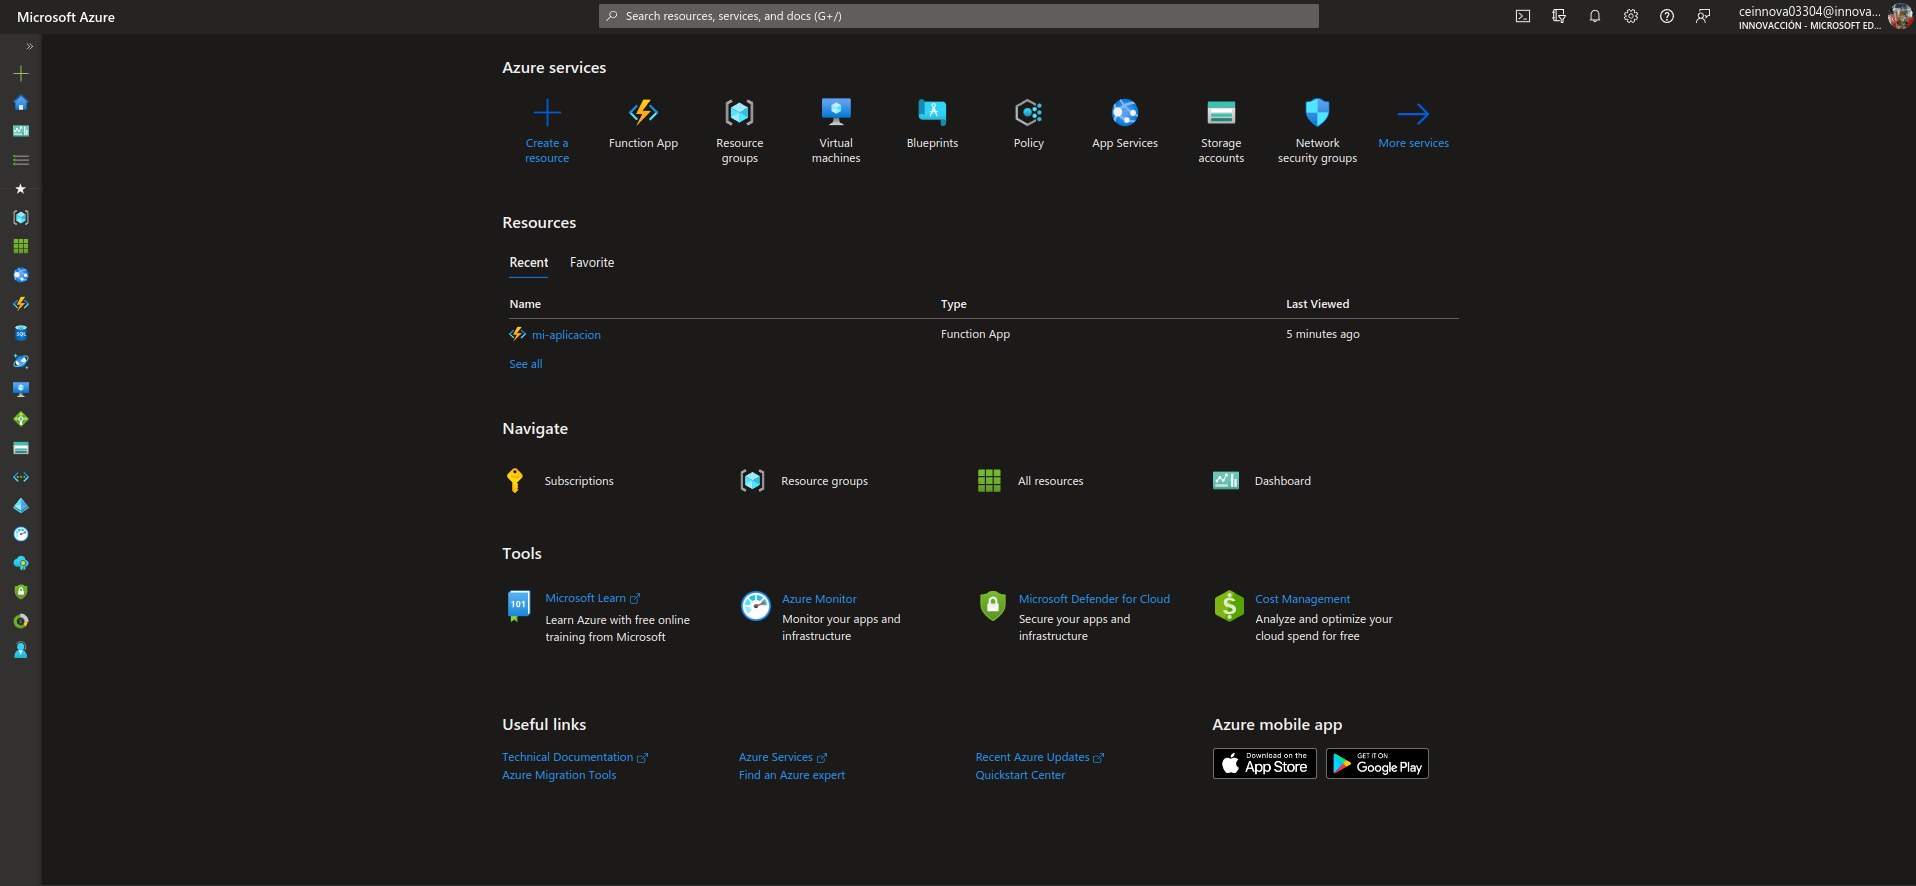1916x886 pixels.
Task: Click the Microsoft Azure title
Action: [66, 17]
